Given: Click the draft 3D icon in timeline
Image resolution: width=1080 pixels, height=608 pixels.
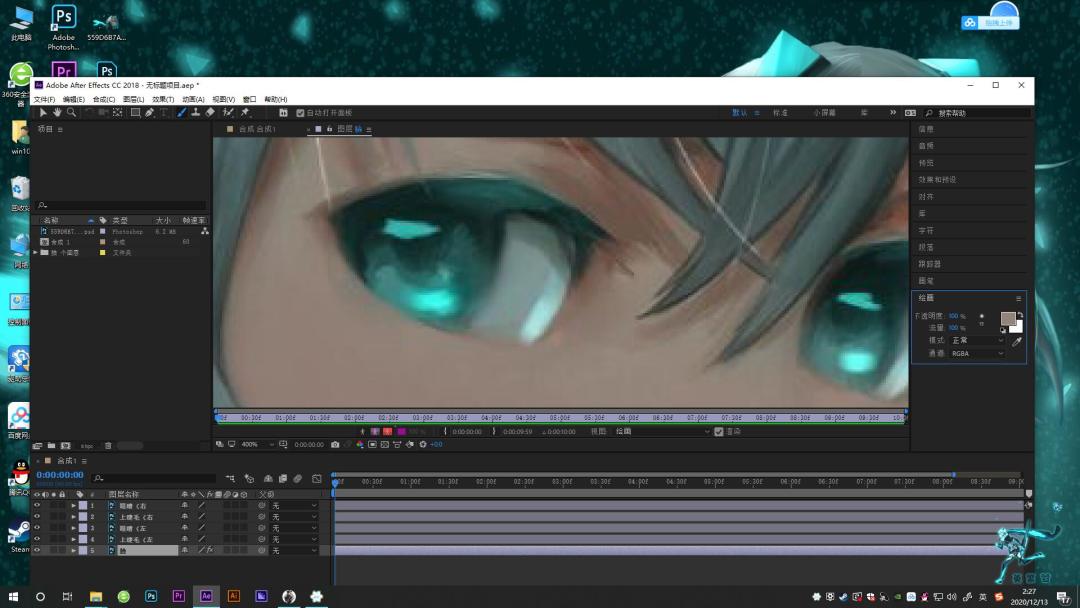Looking at the screenshot, I should [249, 478].
